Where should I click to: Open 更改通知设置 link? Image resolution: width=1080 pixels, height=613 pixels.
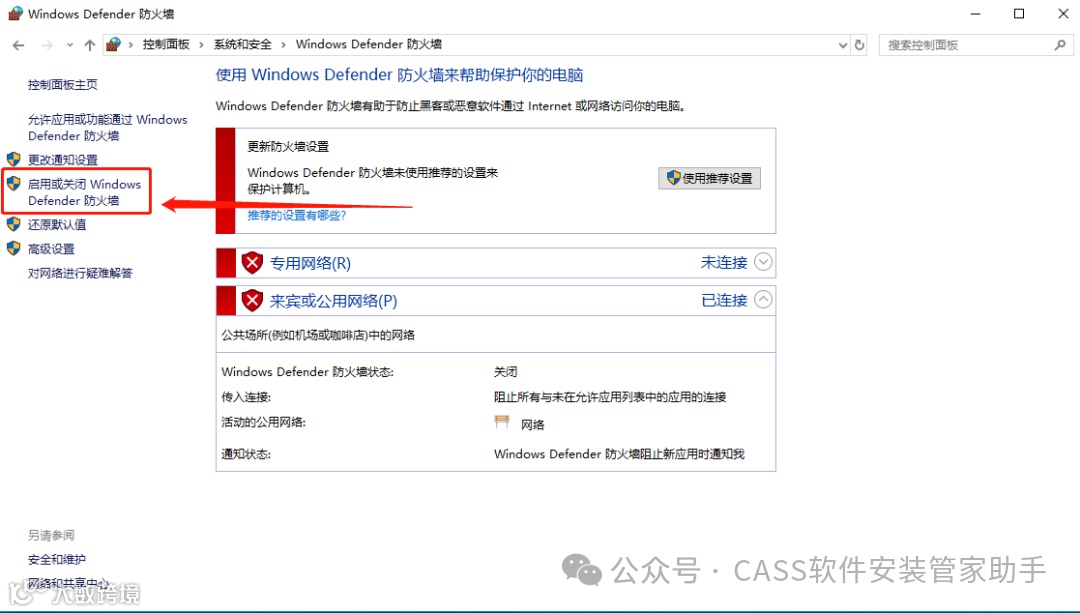pyautogui.click(x=63, y=160)
